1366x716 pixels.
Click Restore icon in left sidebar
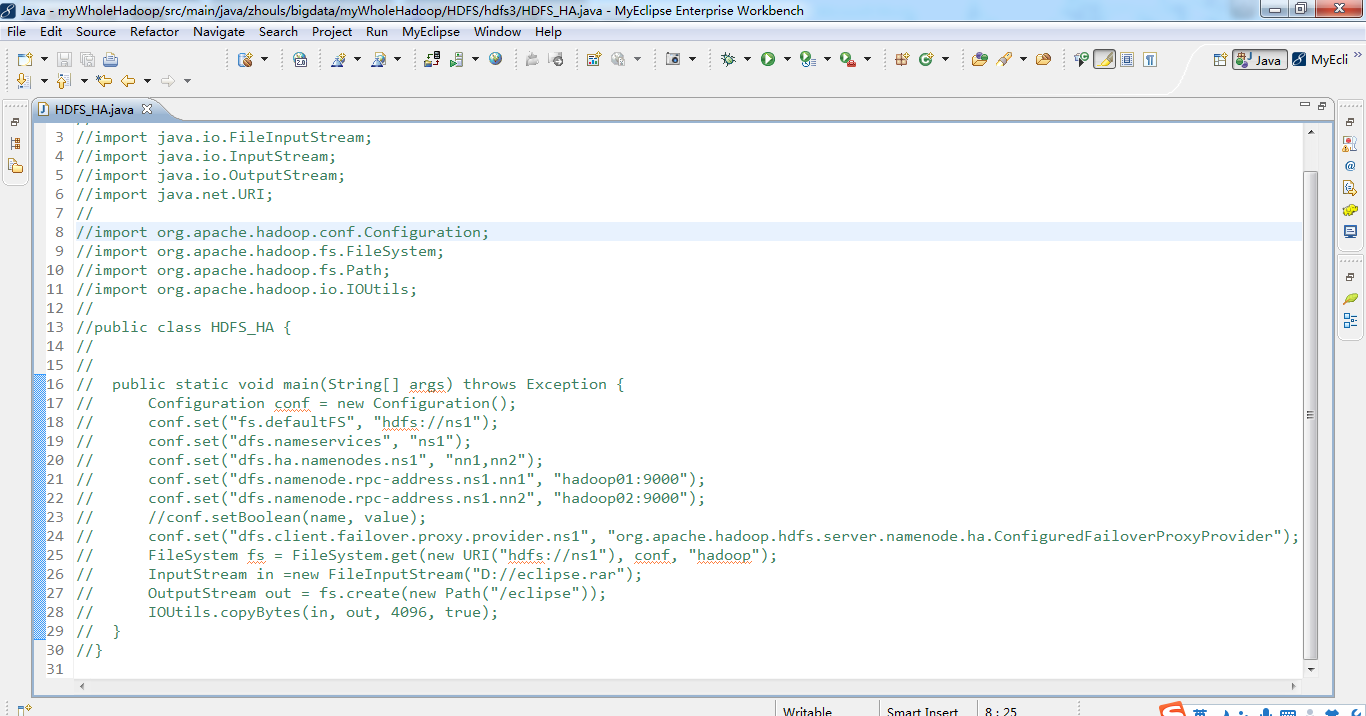coord(15,122)
